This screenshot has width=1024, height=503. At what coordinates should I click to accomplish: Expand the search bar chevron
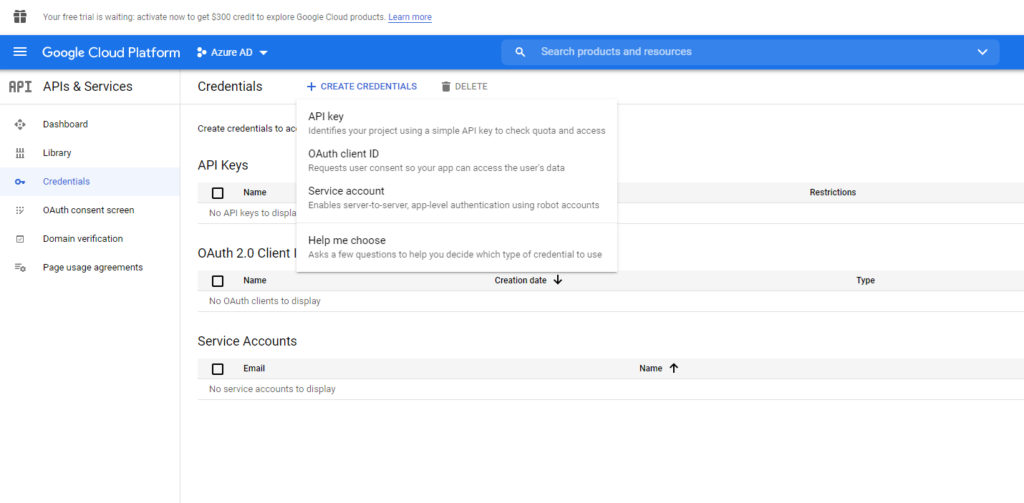point(982,52)
